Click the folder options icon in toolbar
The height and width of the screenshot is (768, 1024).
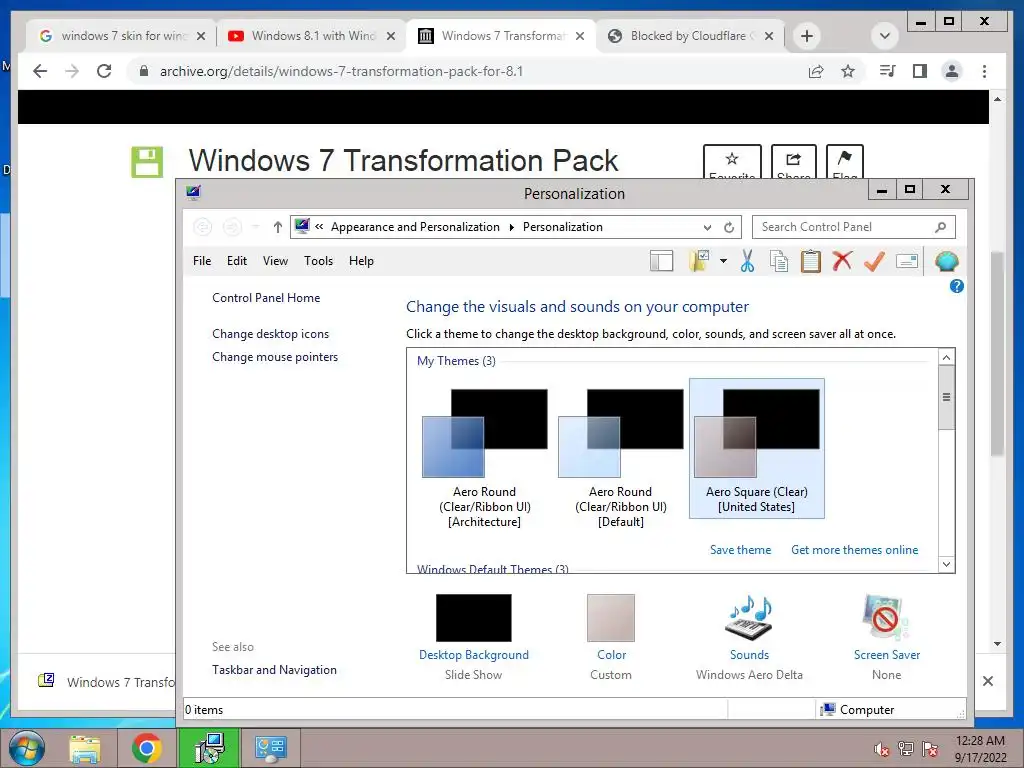click(x=699, y=261)
